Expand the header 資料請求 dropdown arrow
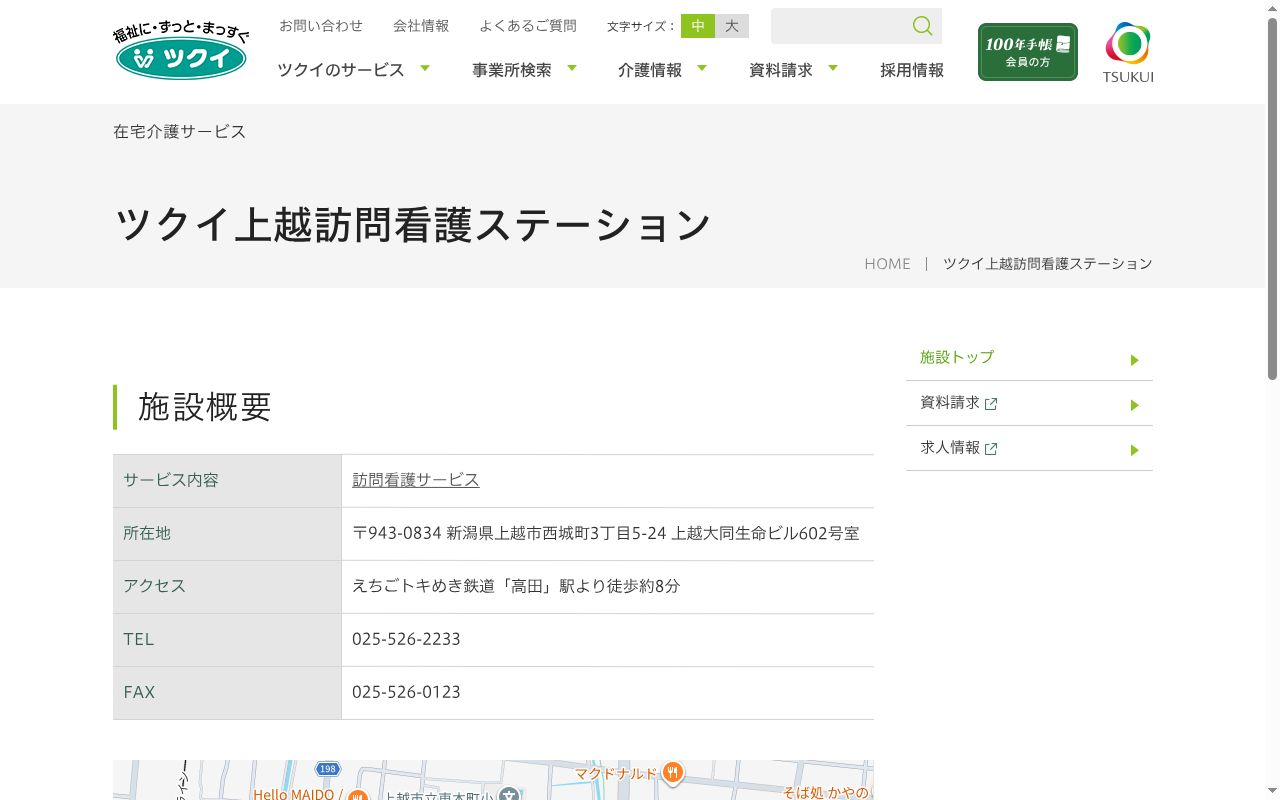The image size is (1280, 800). click(x=833, y=68)
